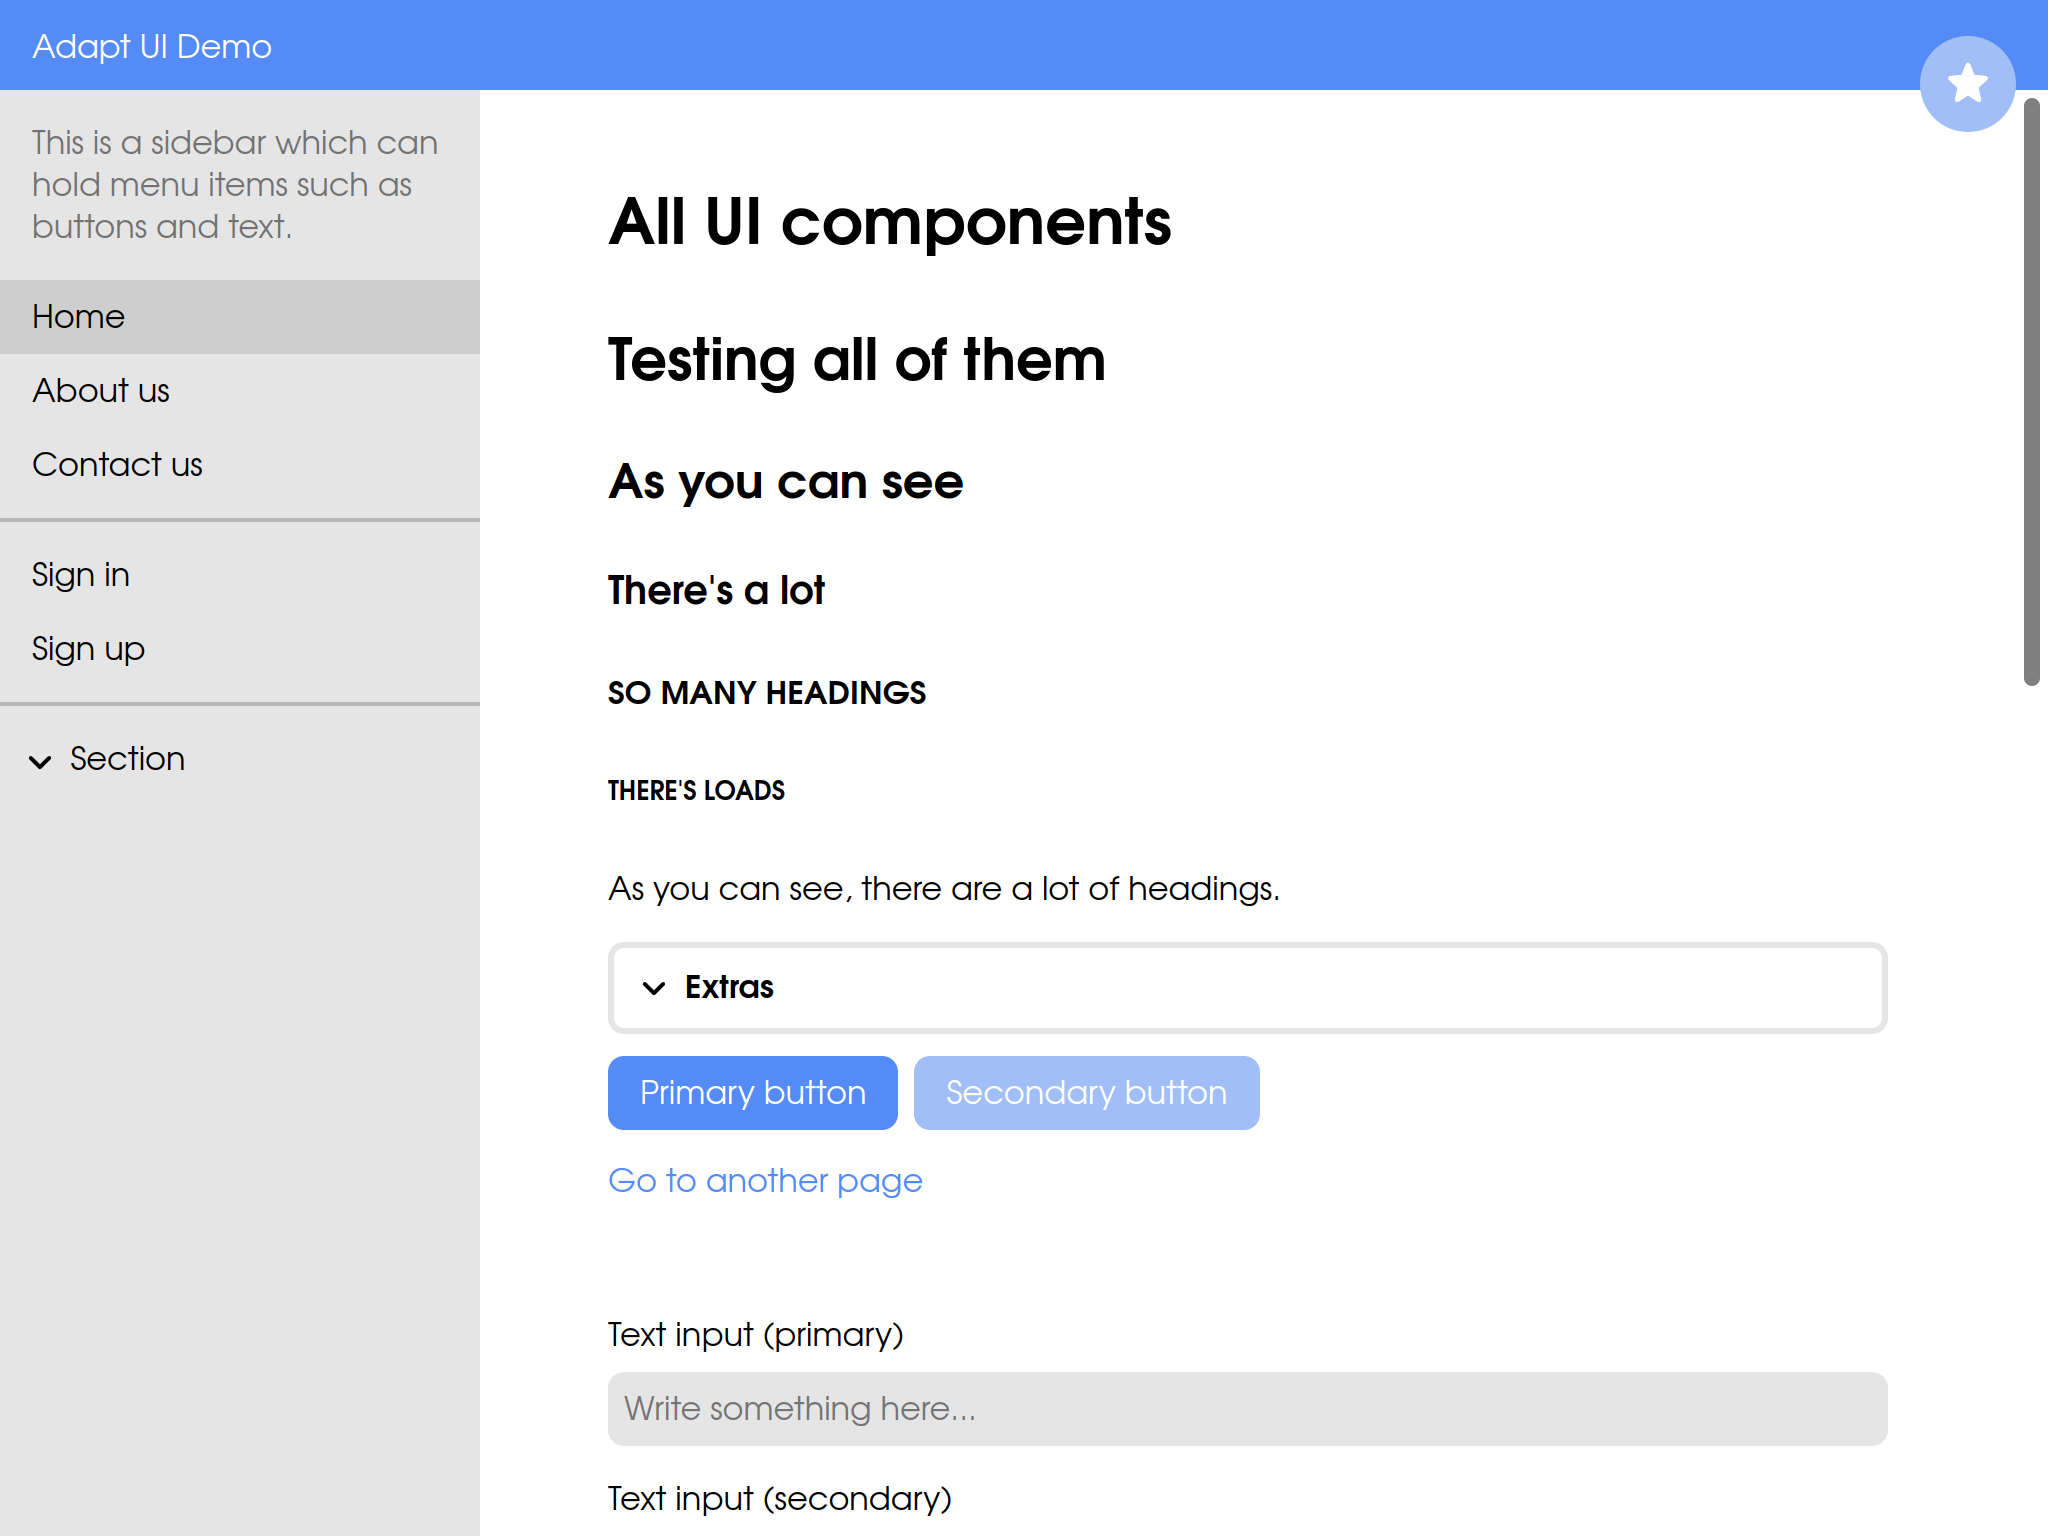
Task: Select Contact us in the sidebar
Action: 117,465
